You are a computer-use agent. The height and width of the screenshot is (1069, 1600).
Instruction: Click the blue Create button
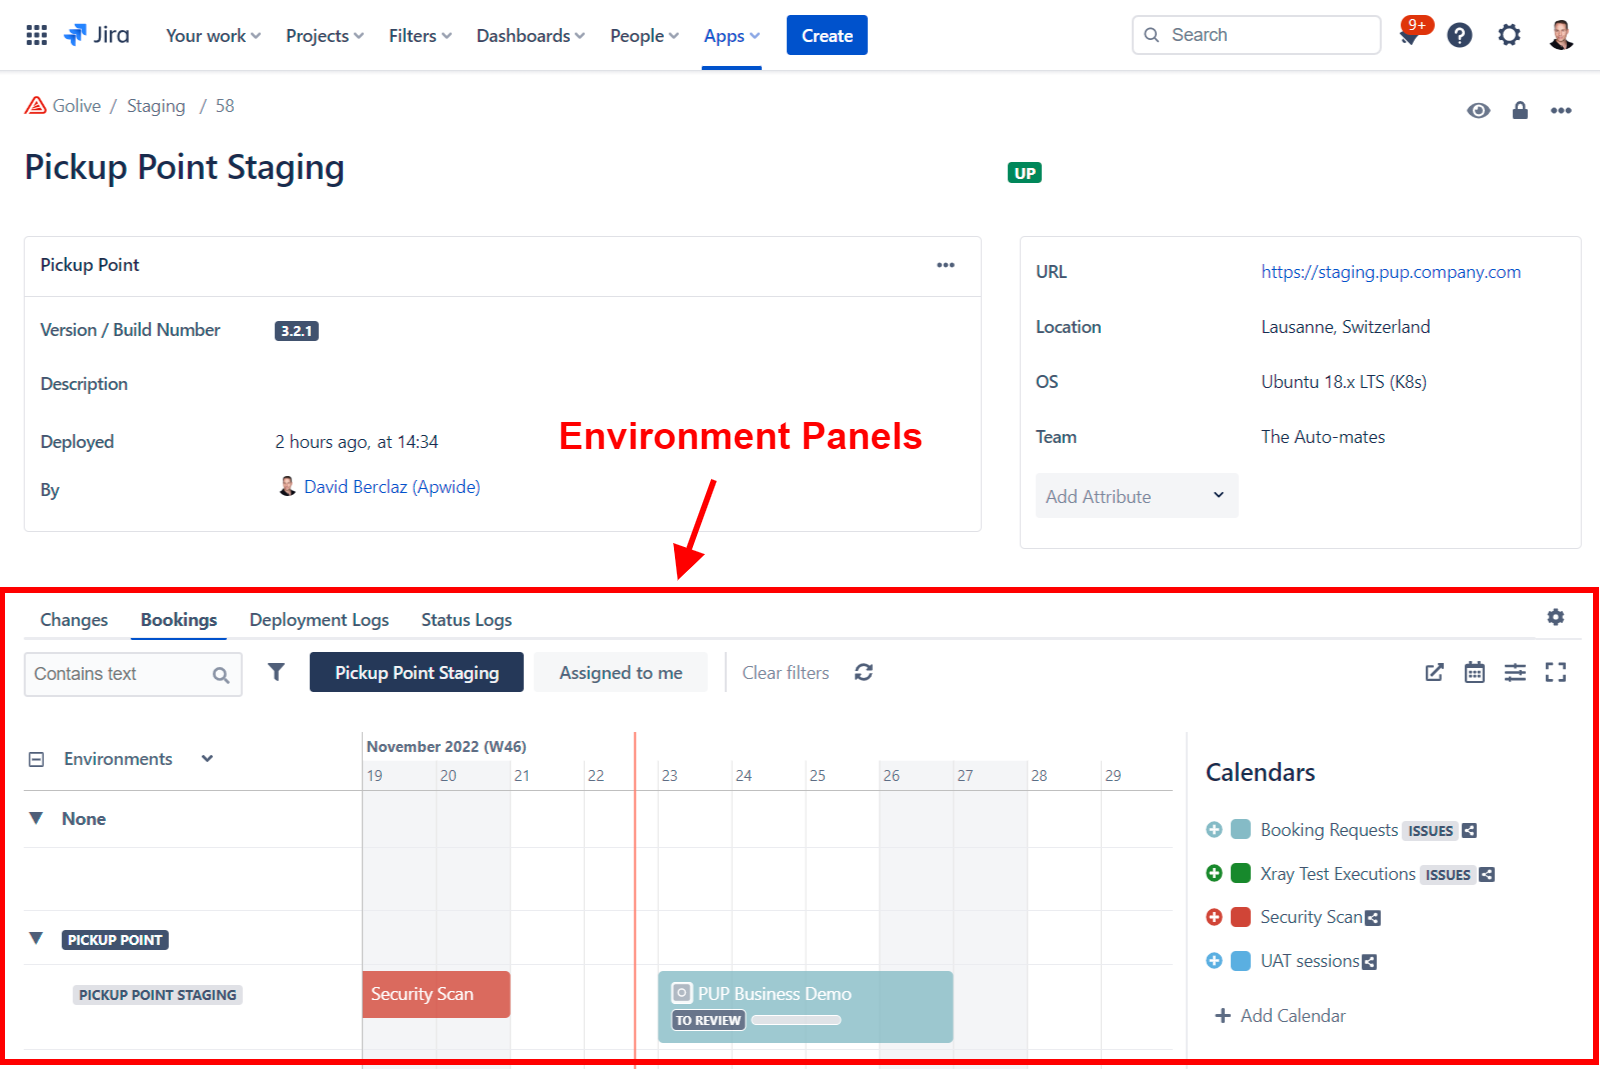tap(826, 35)
